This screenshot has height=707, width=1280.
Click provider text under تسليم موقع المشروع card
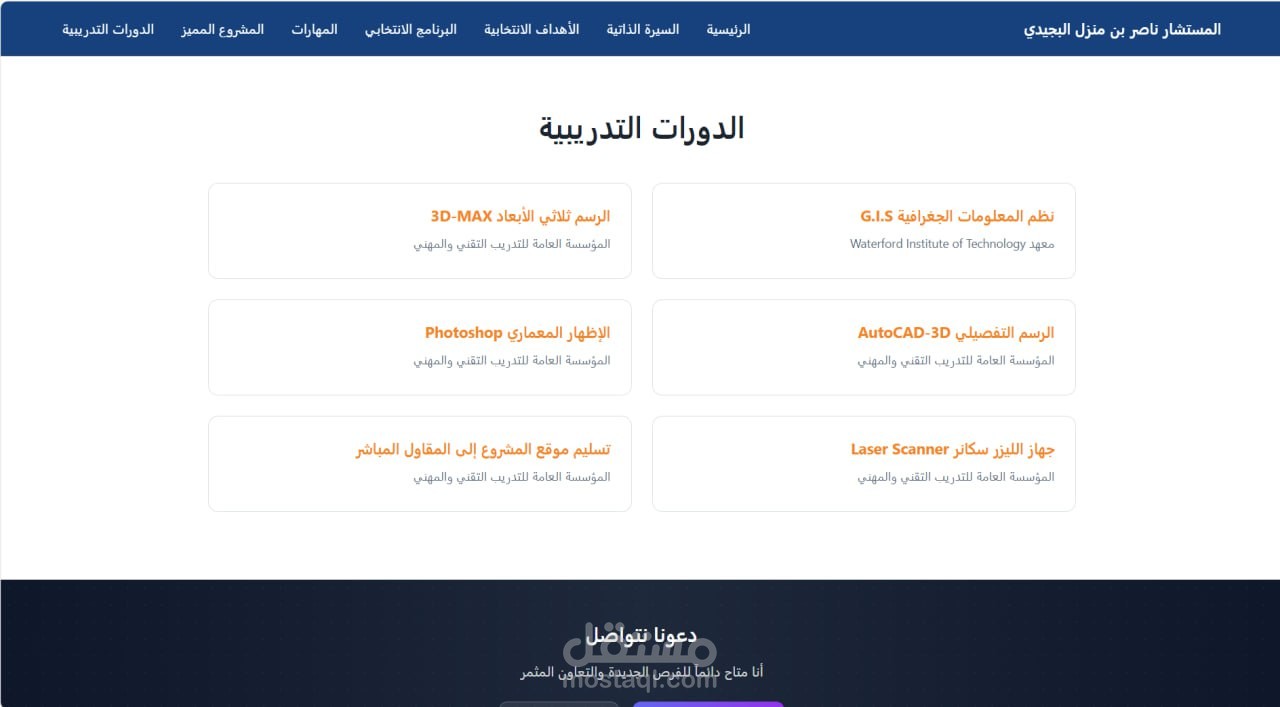(x=512, y=478)
